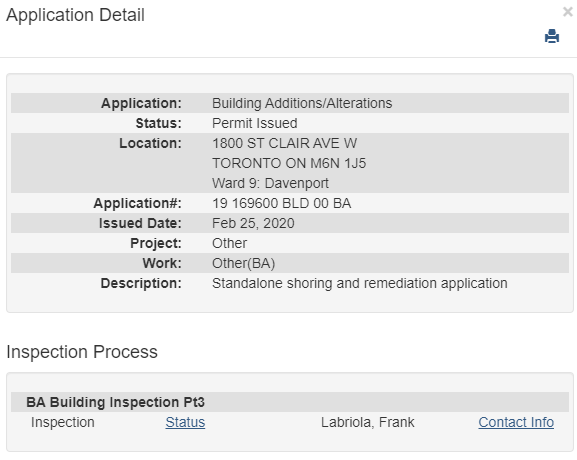Open Contact Info for Frank Labriola
The height and width of the screenshot is (460, 577).
coord(516,422)
